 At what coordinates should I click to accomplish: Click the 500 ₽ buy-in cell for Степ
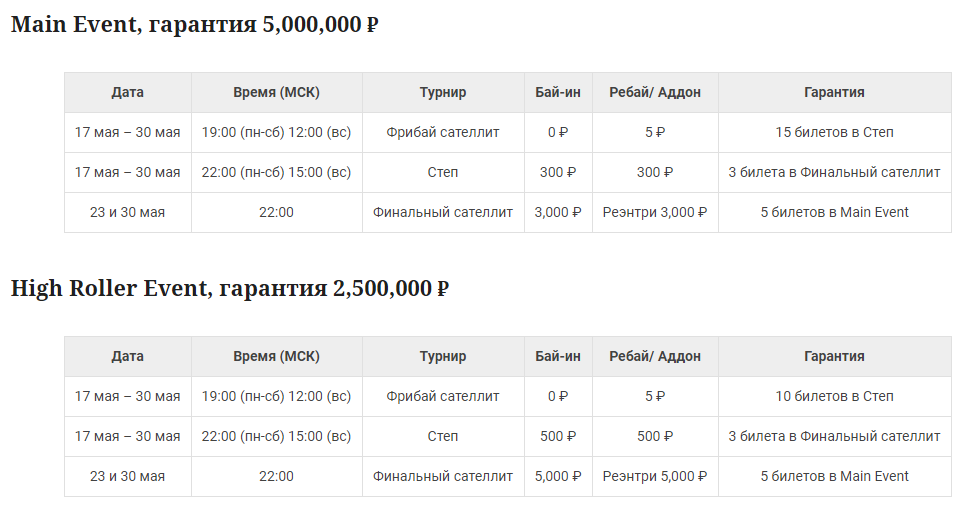point(558,436)
